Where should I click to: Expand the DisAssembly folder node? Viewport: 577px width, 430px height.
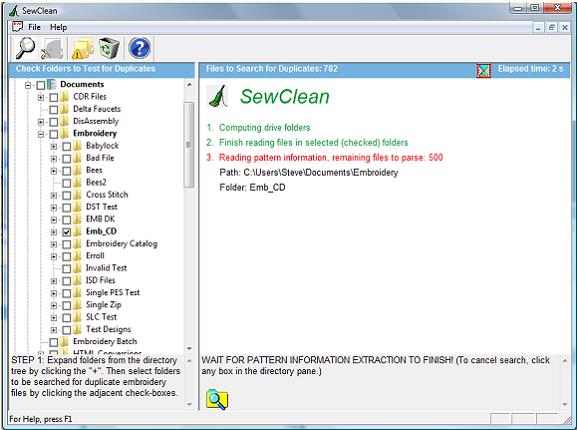(x=41, y=122)
